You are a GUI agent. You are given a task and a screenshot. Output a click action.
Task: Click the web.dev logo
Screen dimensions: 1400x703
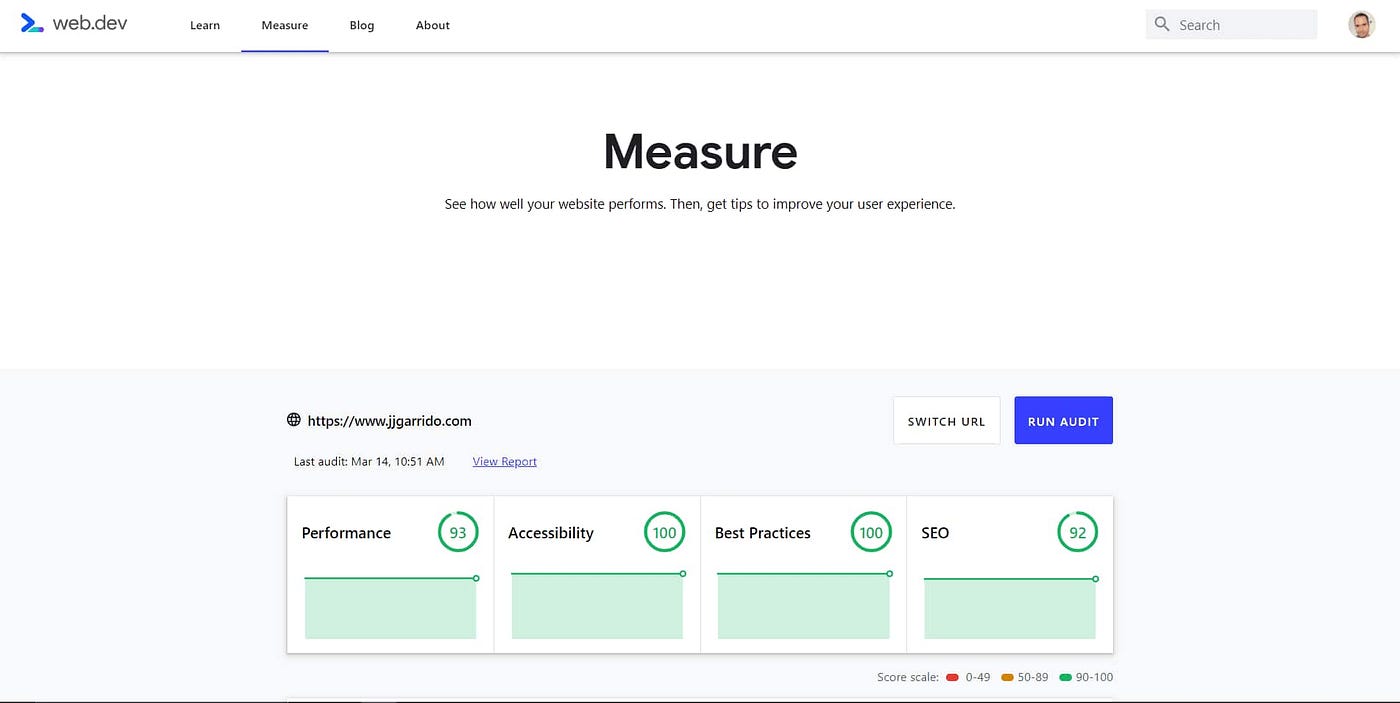pyautogui.click(x=74, y=24)
